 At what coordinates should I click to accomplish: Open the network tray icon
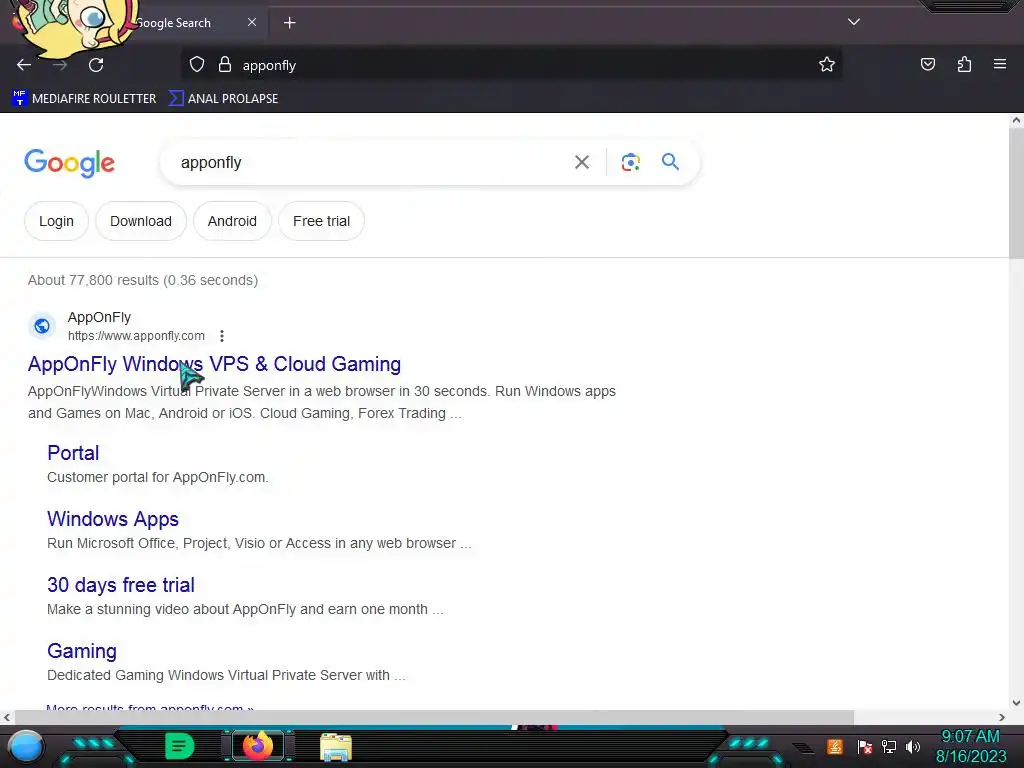pos(889,746)
